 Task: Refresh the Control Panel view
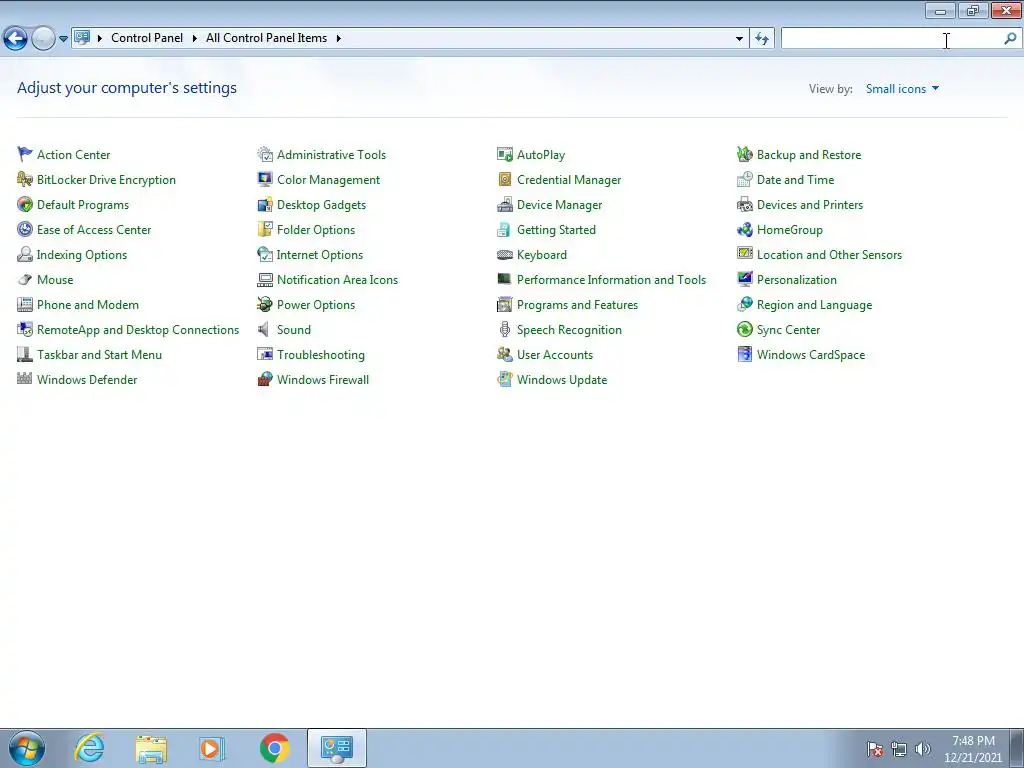761,39
